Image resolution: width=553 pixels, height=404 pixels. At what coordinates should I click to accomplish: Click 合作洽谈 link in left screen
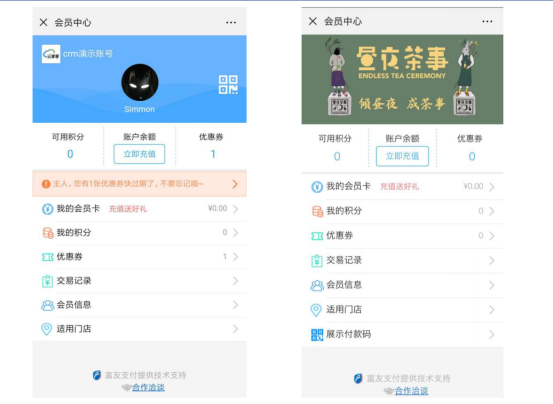pos(148,387)
